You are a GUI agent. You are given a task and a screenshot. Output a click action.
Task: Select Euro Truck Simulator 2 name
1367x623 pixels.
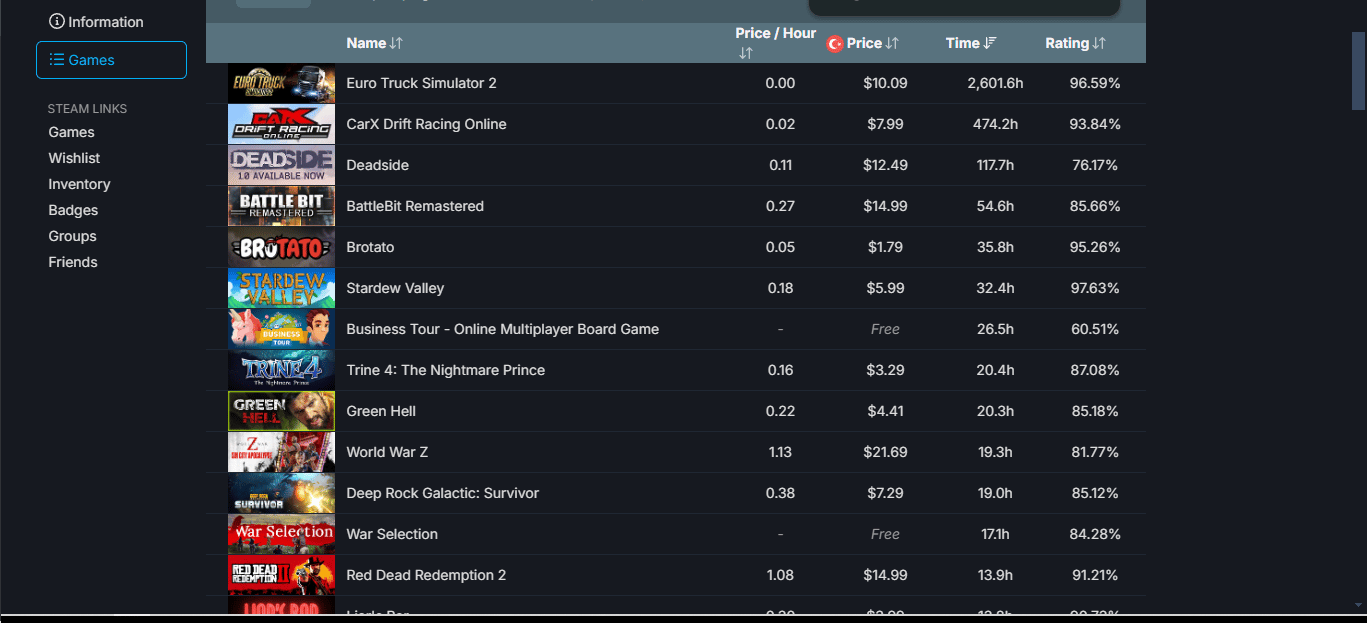421,83
